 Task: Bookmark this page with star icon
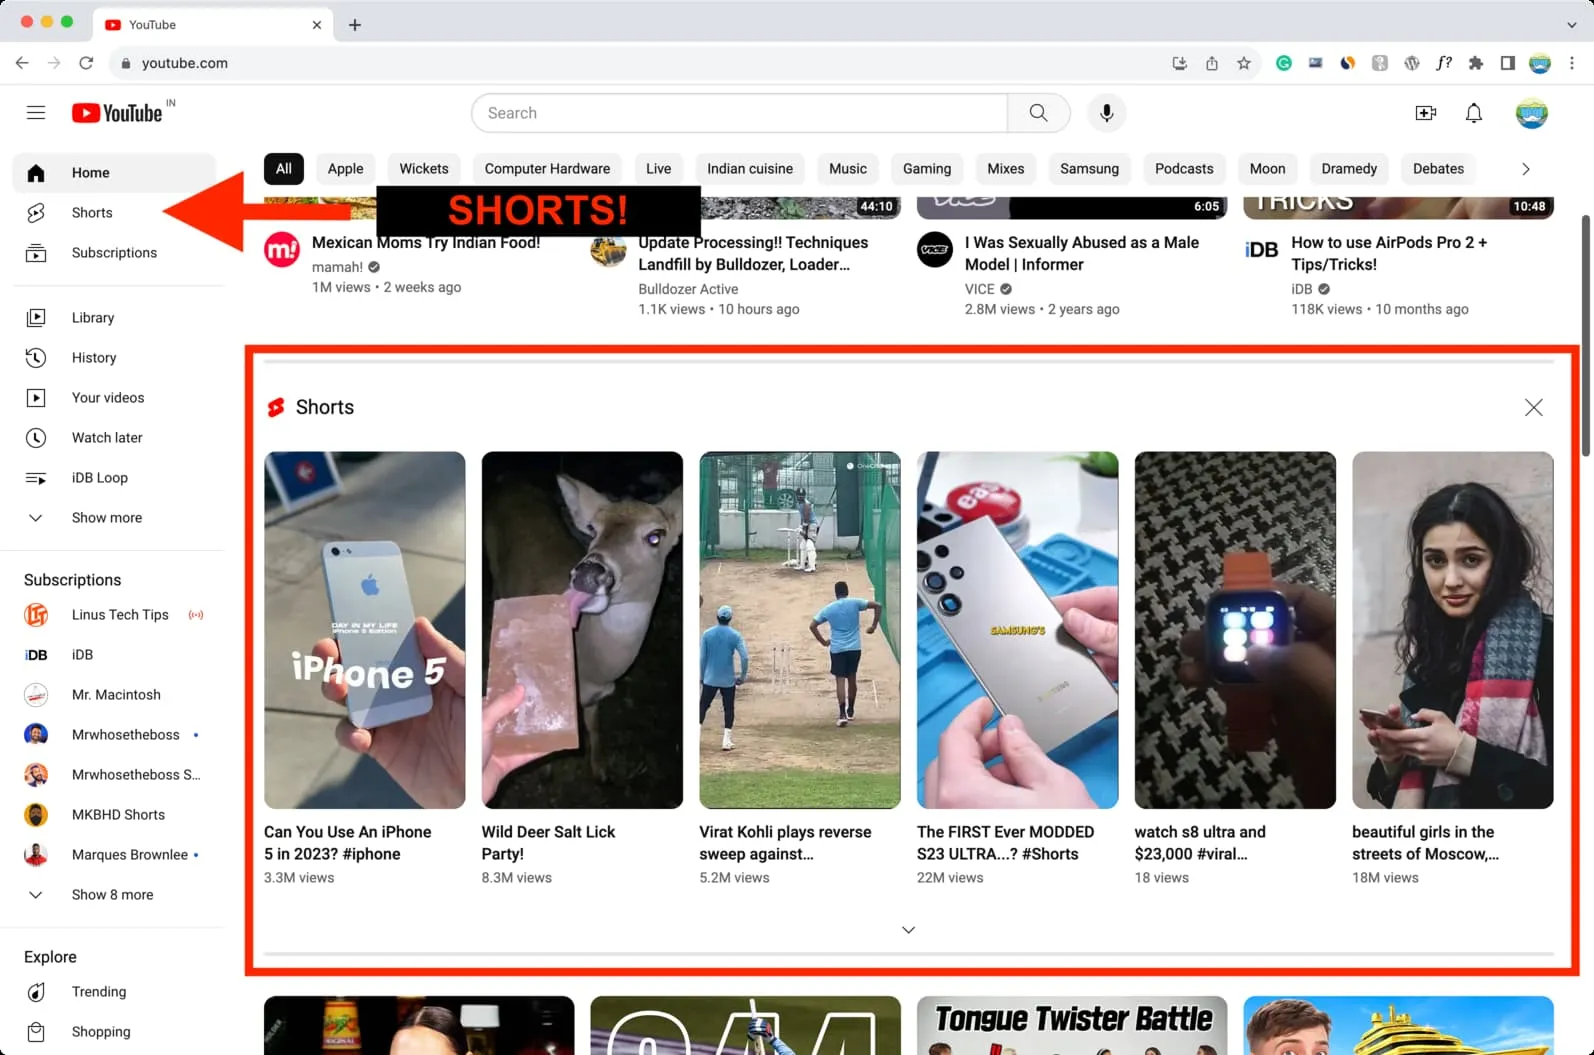coord(1244,63)
